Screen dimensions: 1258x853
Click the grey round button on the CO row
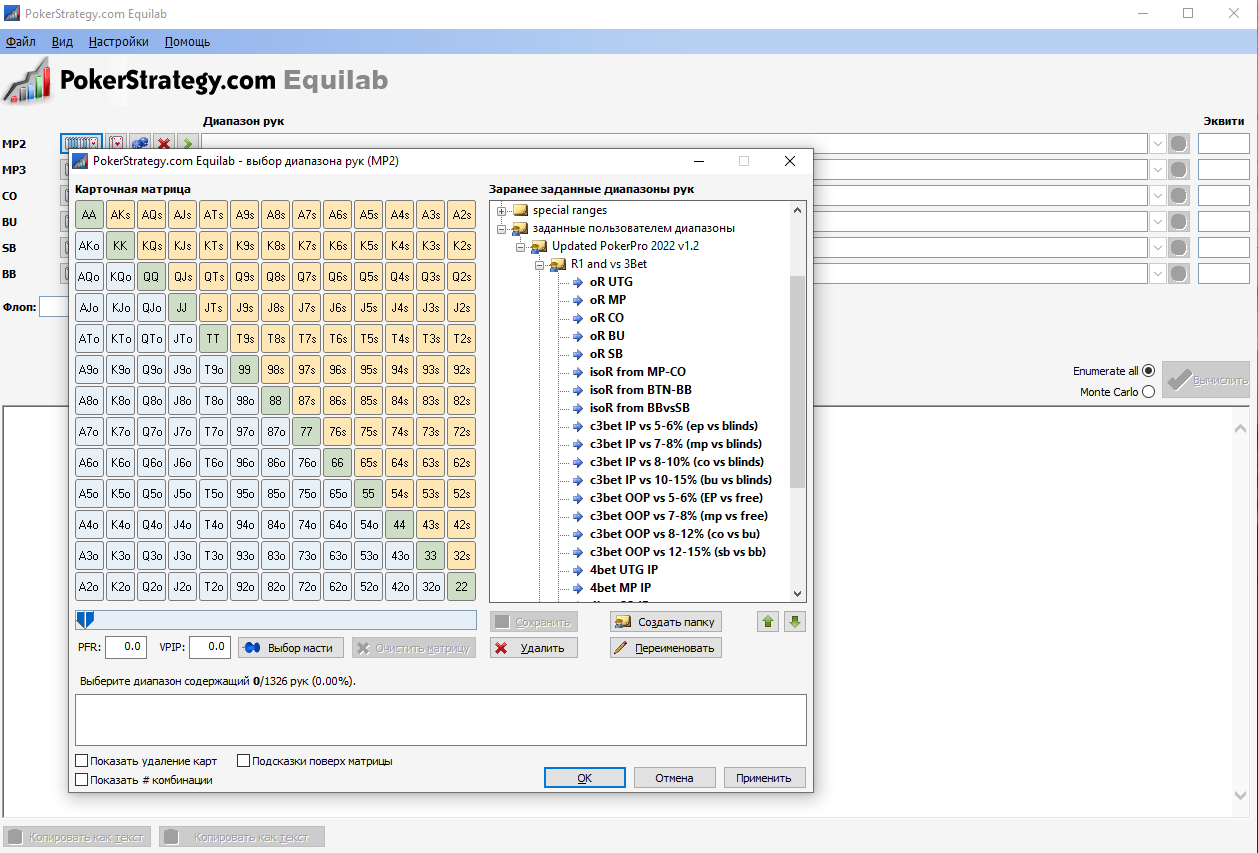pos(1179,196)
